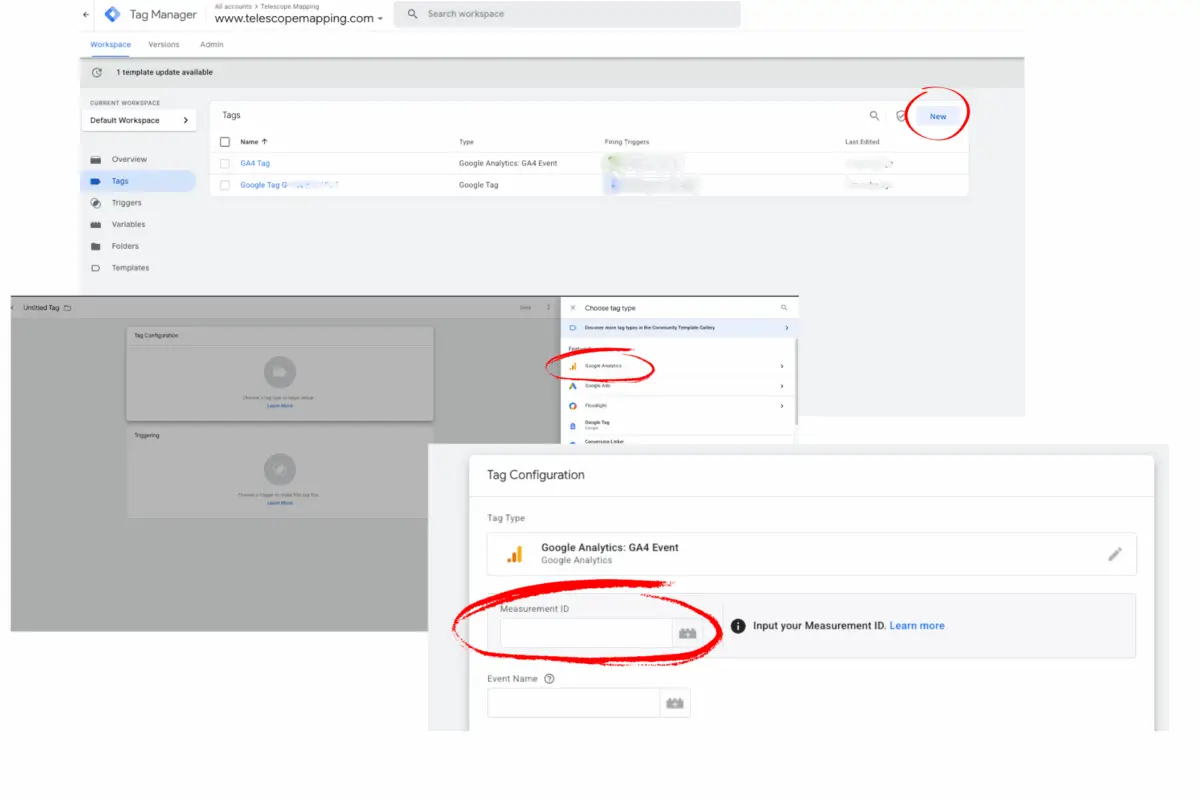Click the shield consent icon beside New
1200x800 pixels.
901,116
